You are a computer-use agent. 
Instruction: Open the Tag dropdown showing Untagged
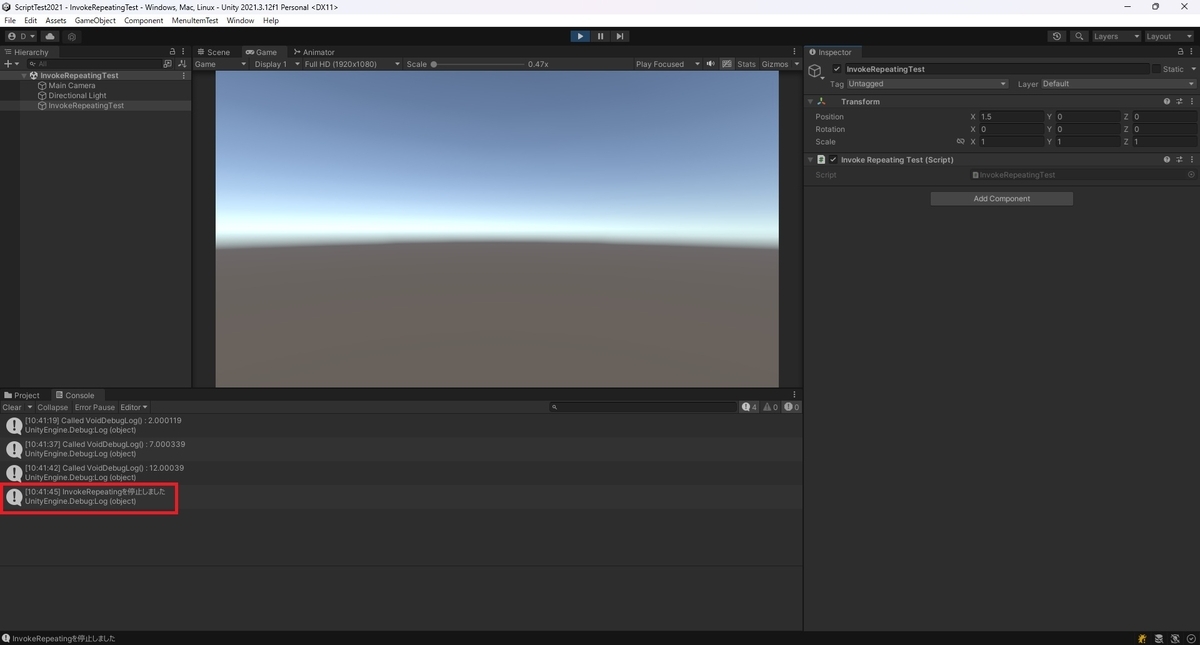pyautogui.click(x=925, y=84)
